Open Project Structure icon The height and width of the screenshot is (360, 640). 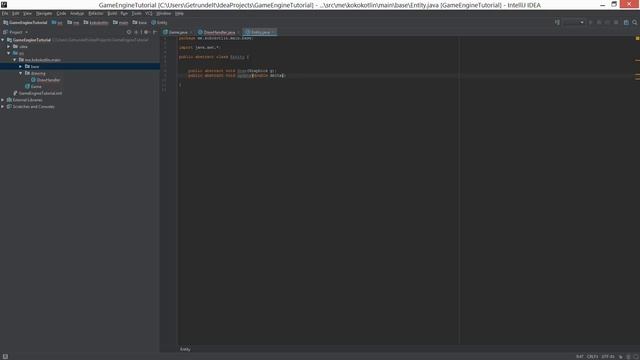(626, 22)
